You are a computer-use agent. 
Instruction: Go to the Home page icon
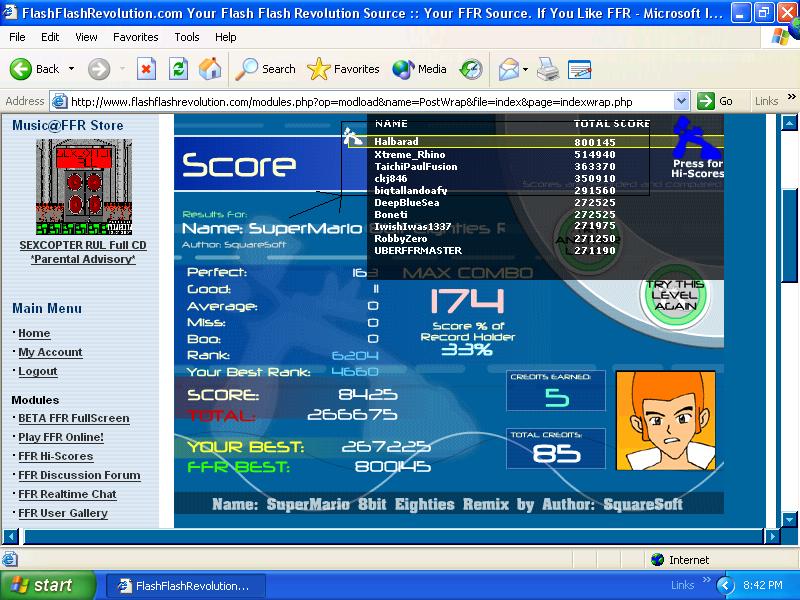point(210,69)
